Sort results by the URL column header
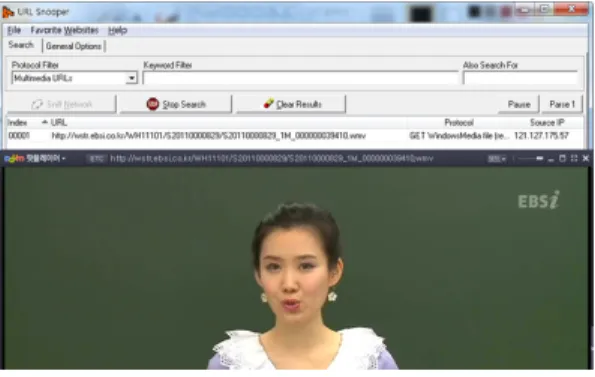The height and width of the screenshot is (377, 595). click(59, 123)
